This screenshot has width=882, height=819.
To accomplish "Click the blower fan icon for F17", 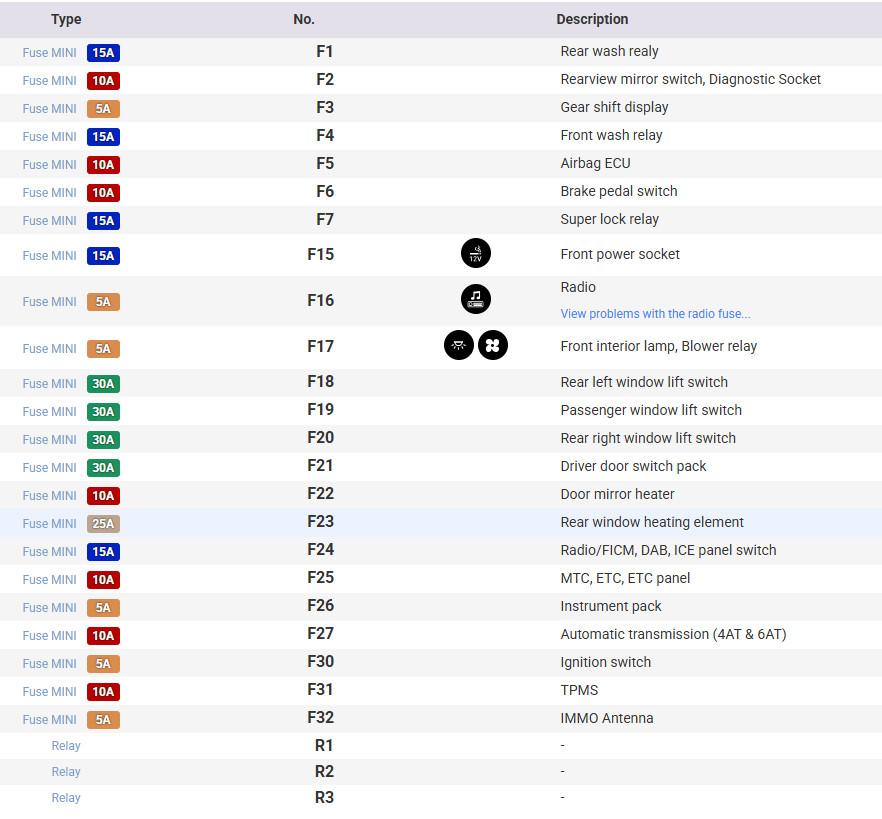I will click(x=492, y=345).
